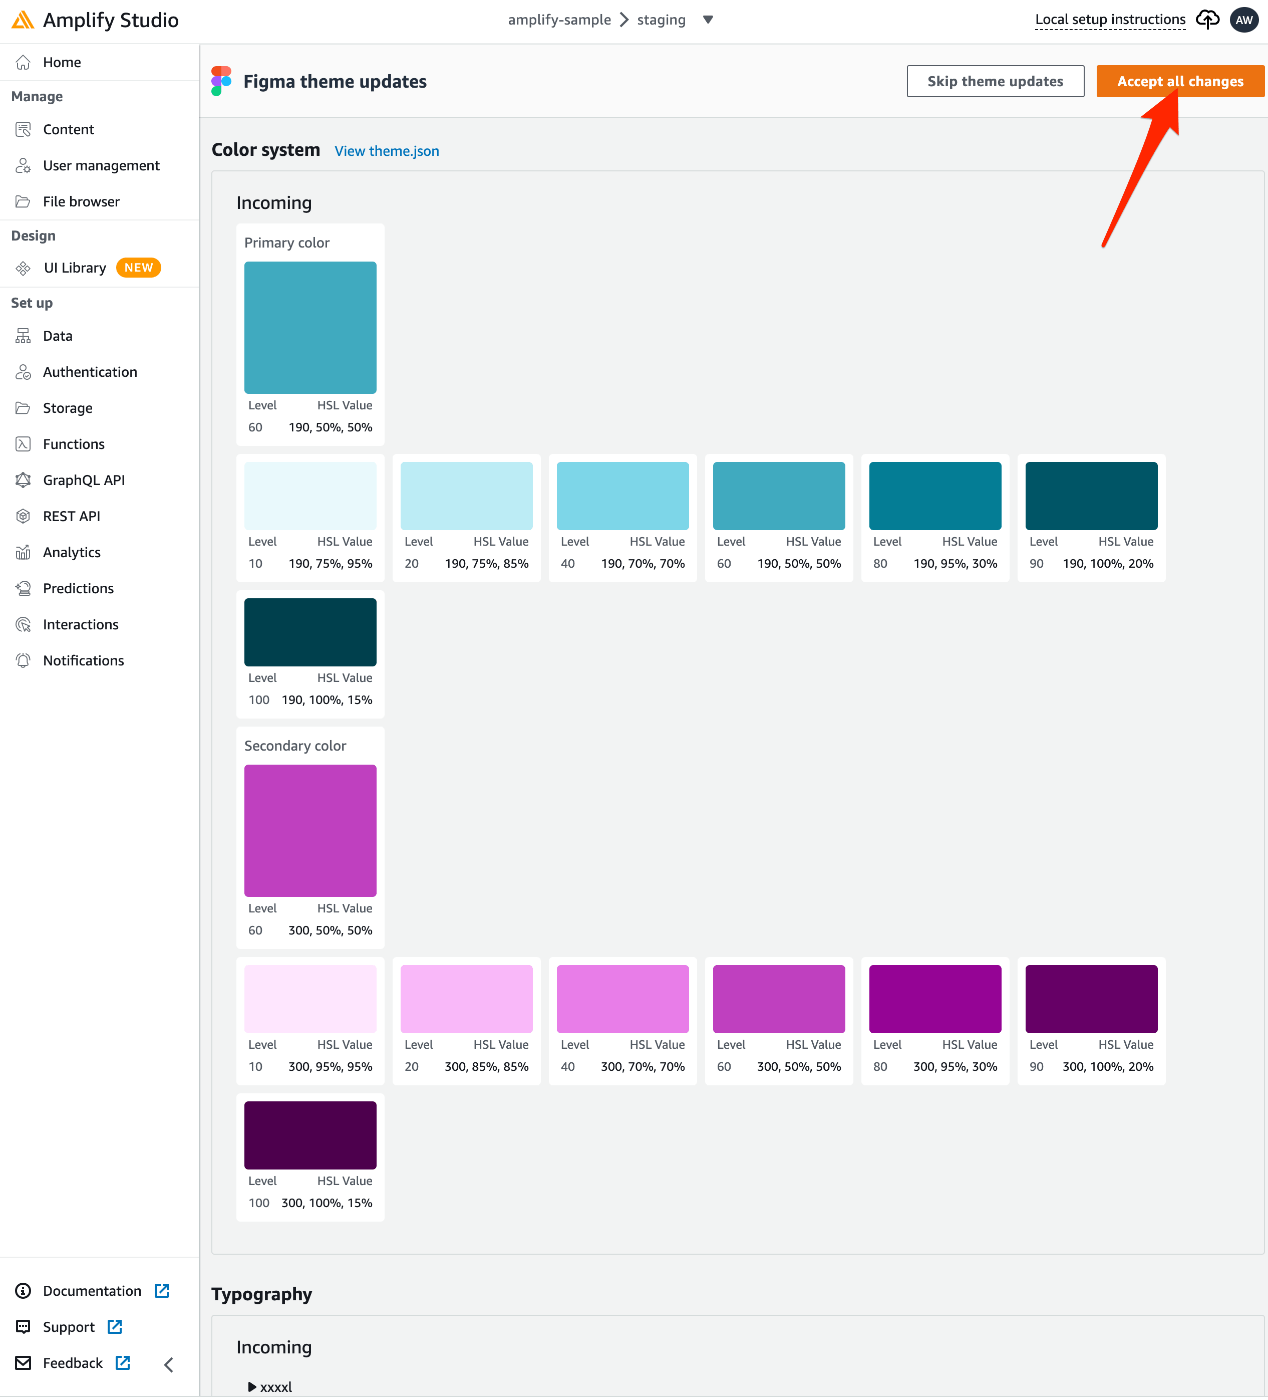Collapse the sidebar with chevron arrow
This screenshot has height=1400, width=1268.
(x=169, y=1365)
